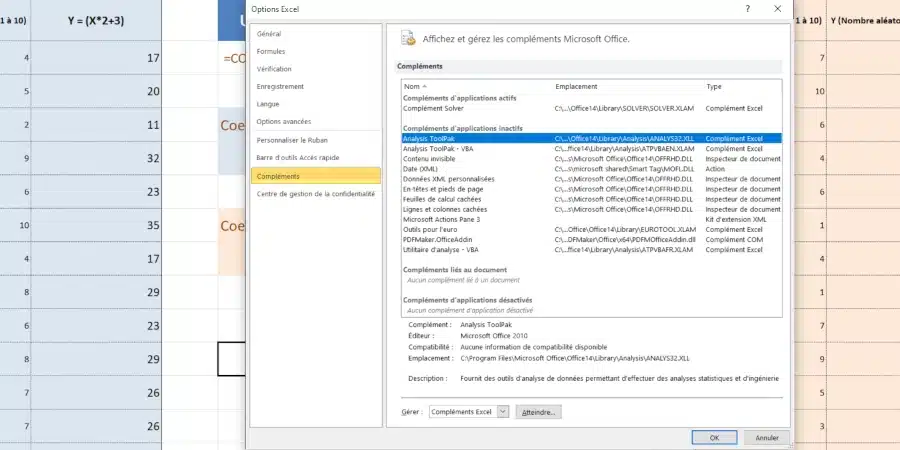This screenshot has width=900, height=450.
Task: Select PDFMaker.OfficeAddin row
Action: (592, 239)
